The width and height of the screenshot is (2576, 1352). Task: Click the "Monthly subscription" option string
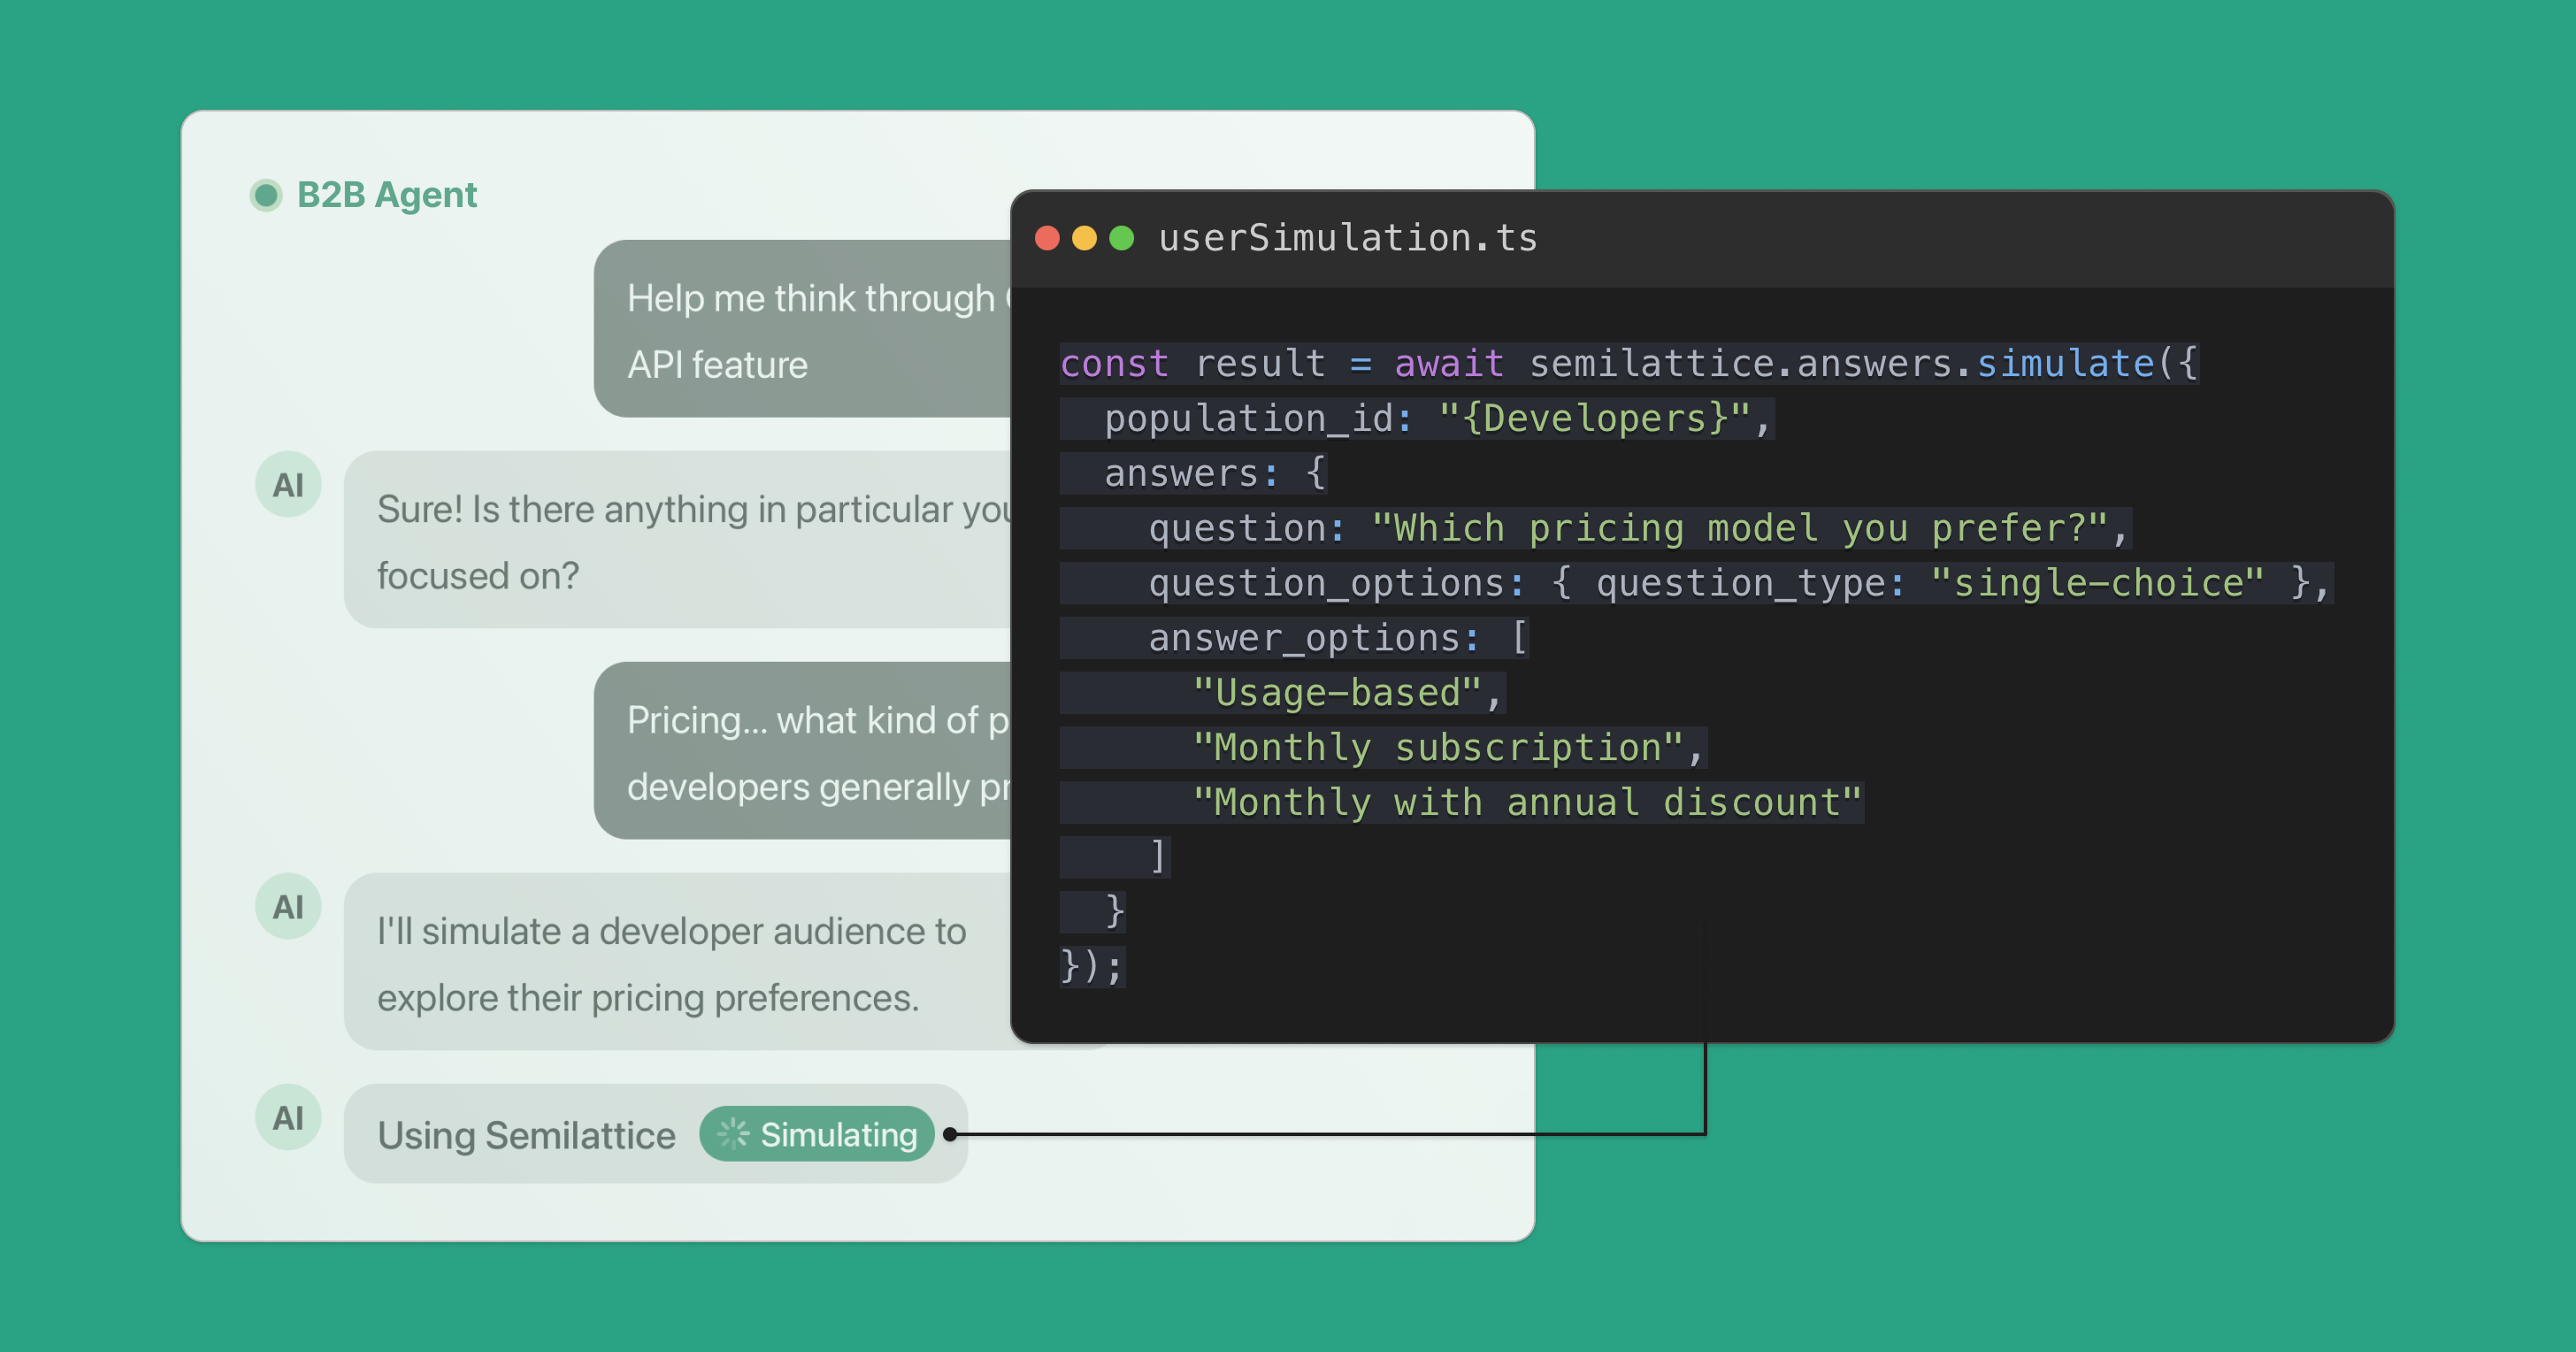pos(1439,748)
